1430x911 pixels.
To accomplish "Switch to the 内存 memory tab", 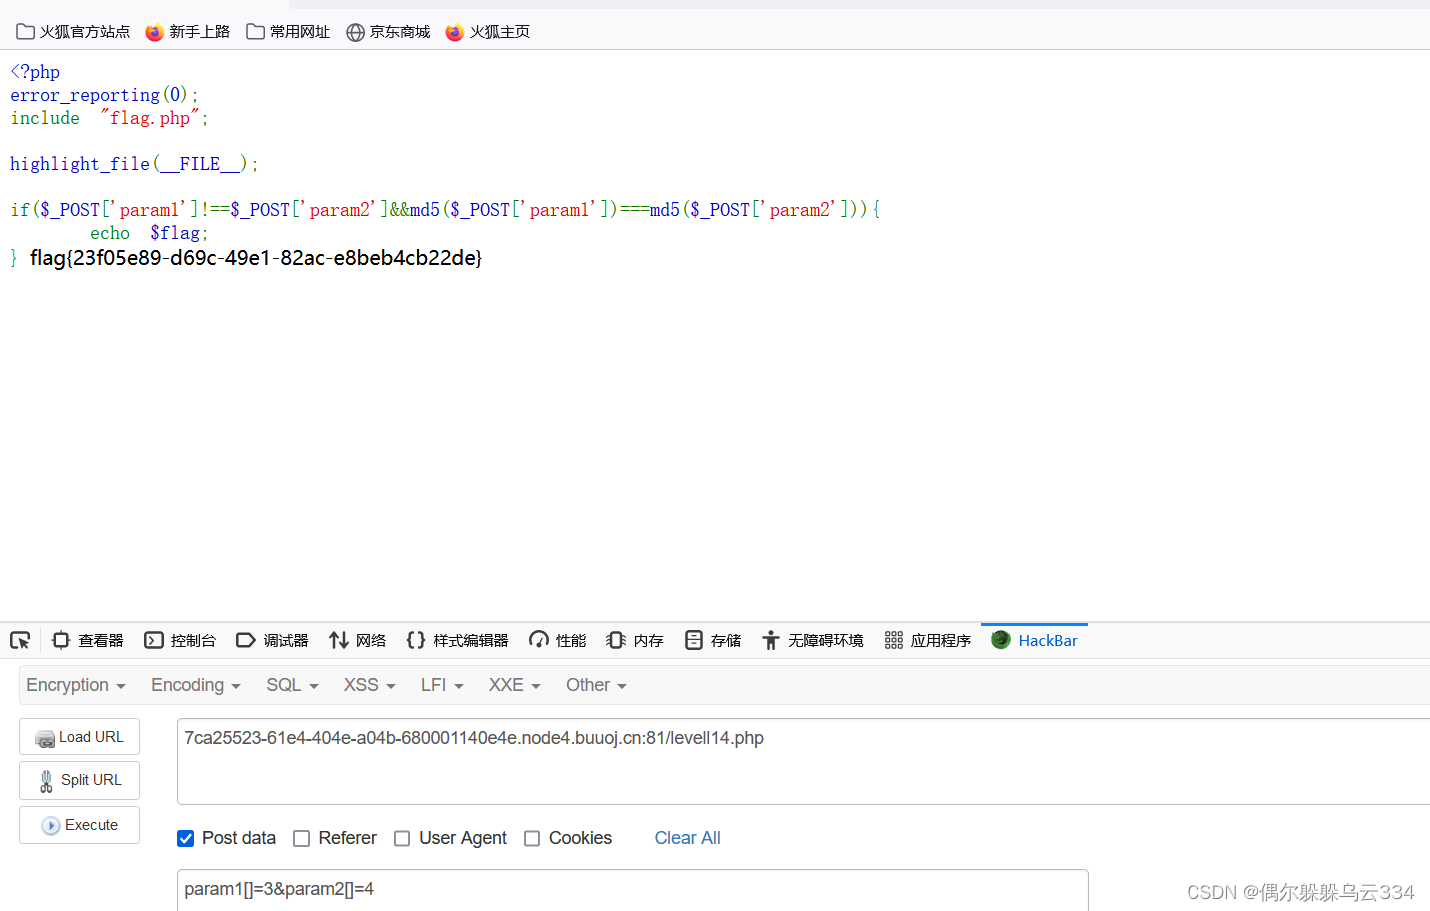I will pos(635,640).
